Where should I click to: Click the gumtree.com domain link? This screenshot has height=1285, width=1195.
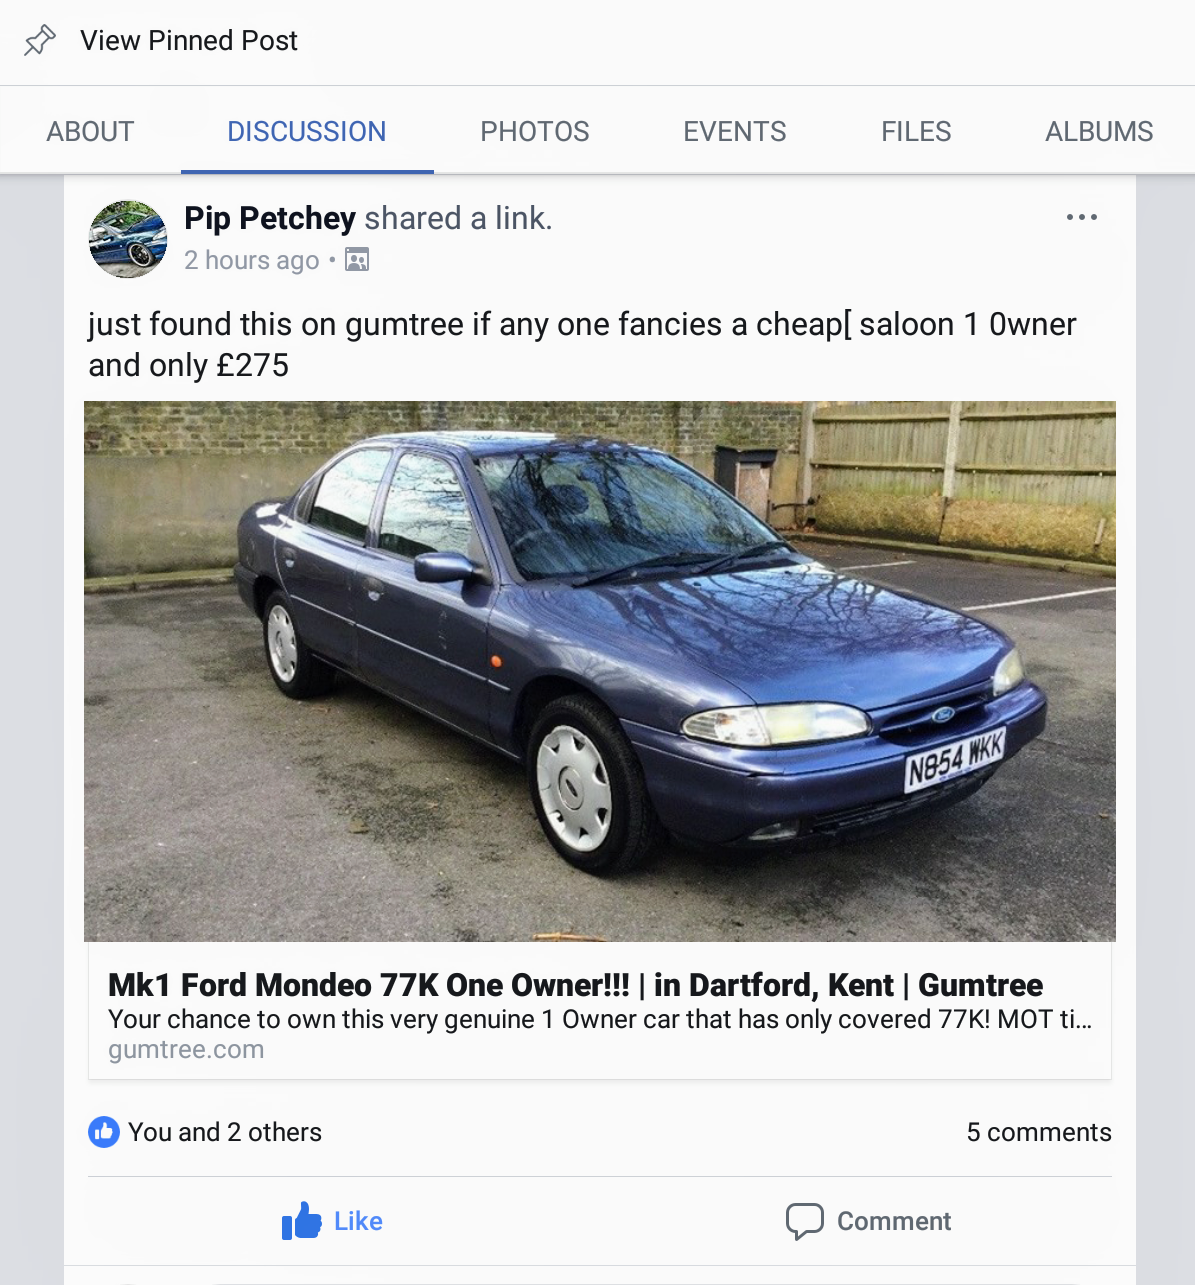[x=186, y=1049]
